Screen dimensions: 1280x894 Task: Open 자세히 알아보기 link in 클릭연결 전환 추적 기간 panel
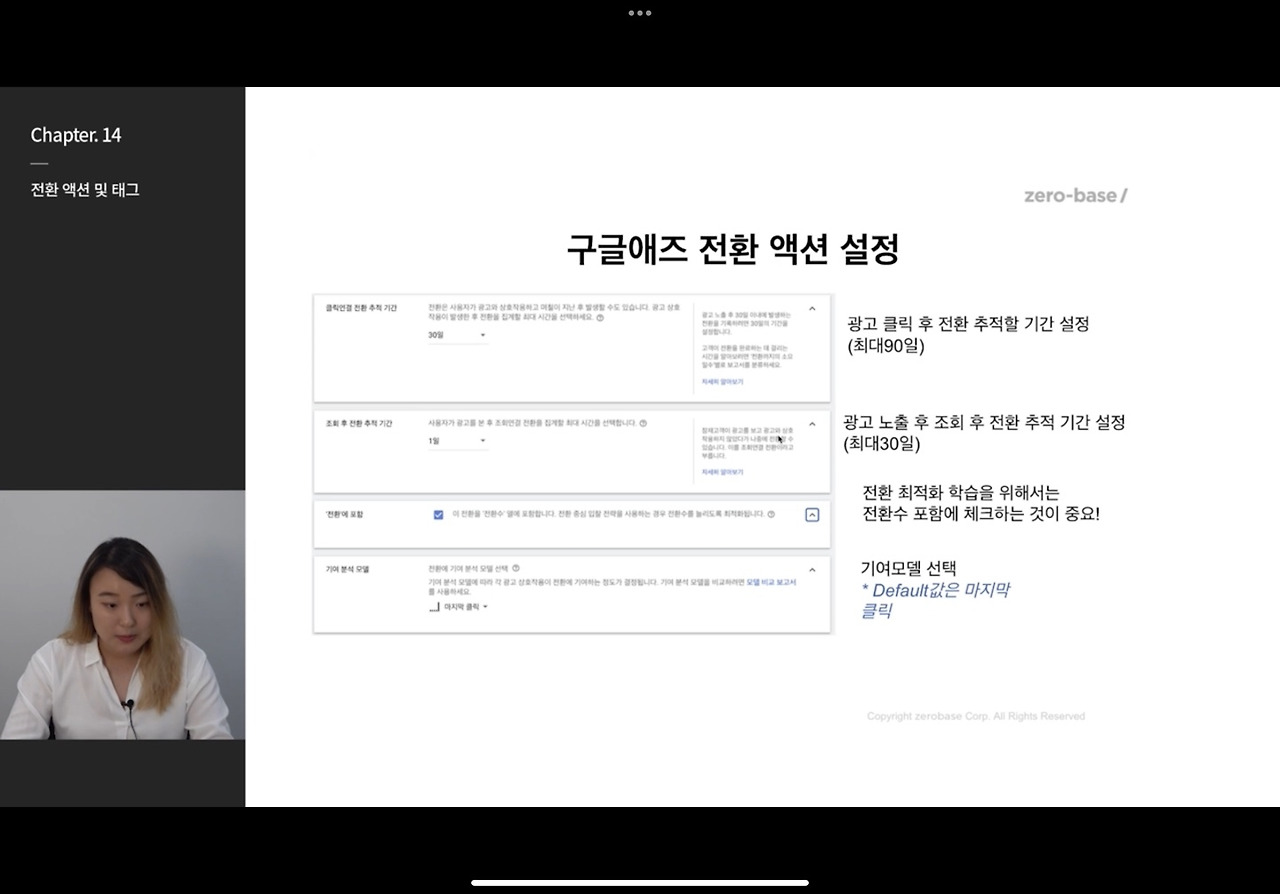[x=722, y=382]
